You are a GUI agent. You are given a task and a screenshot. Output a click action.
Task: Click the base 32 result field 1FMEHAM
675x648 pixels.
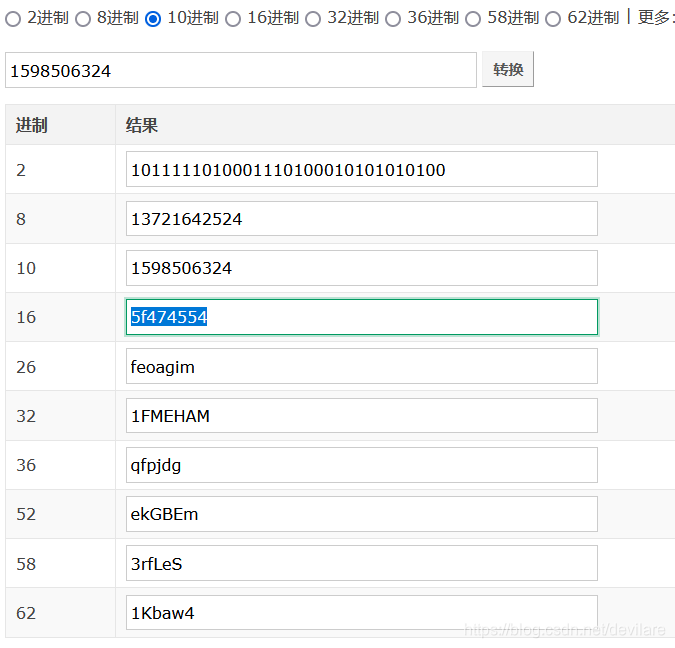[x=362, y=415]
